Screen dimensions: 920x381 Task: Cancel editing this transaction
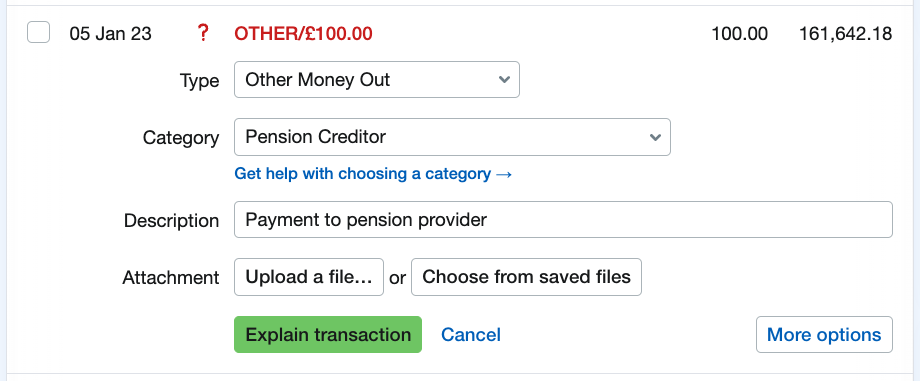click(x=471, y=335)
